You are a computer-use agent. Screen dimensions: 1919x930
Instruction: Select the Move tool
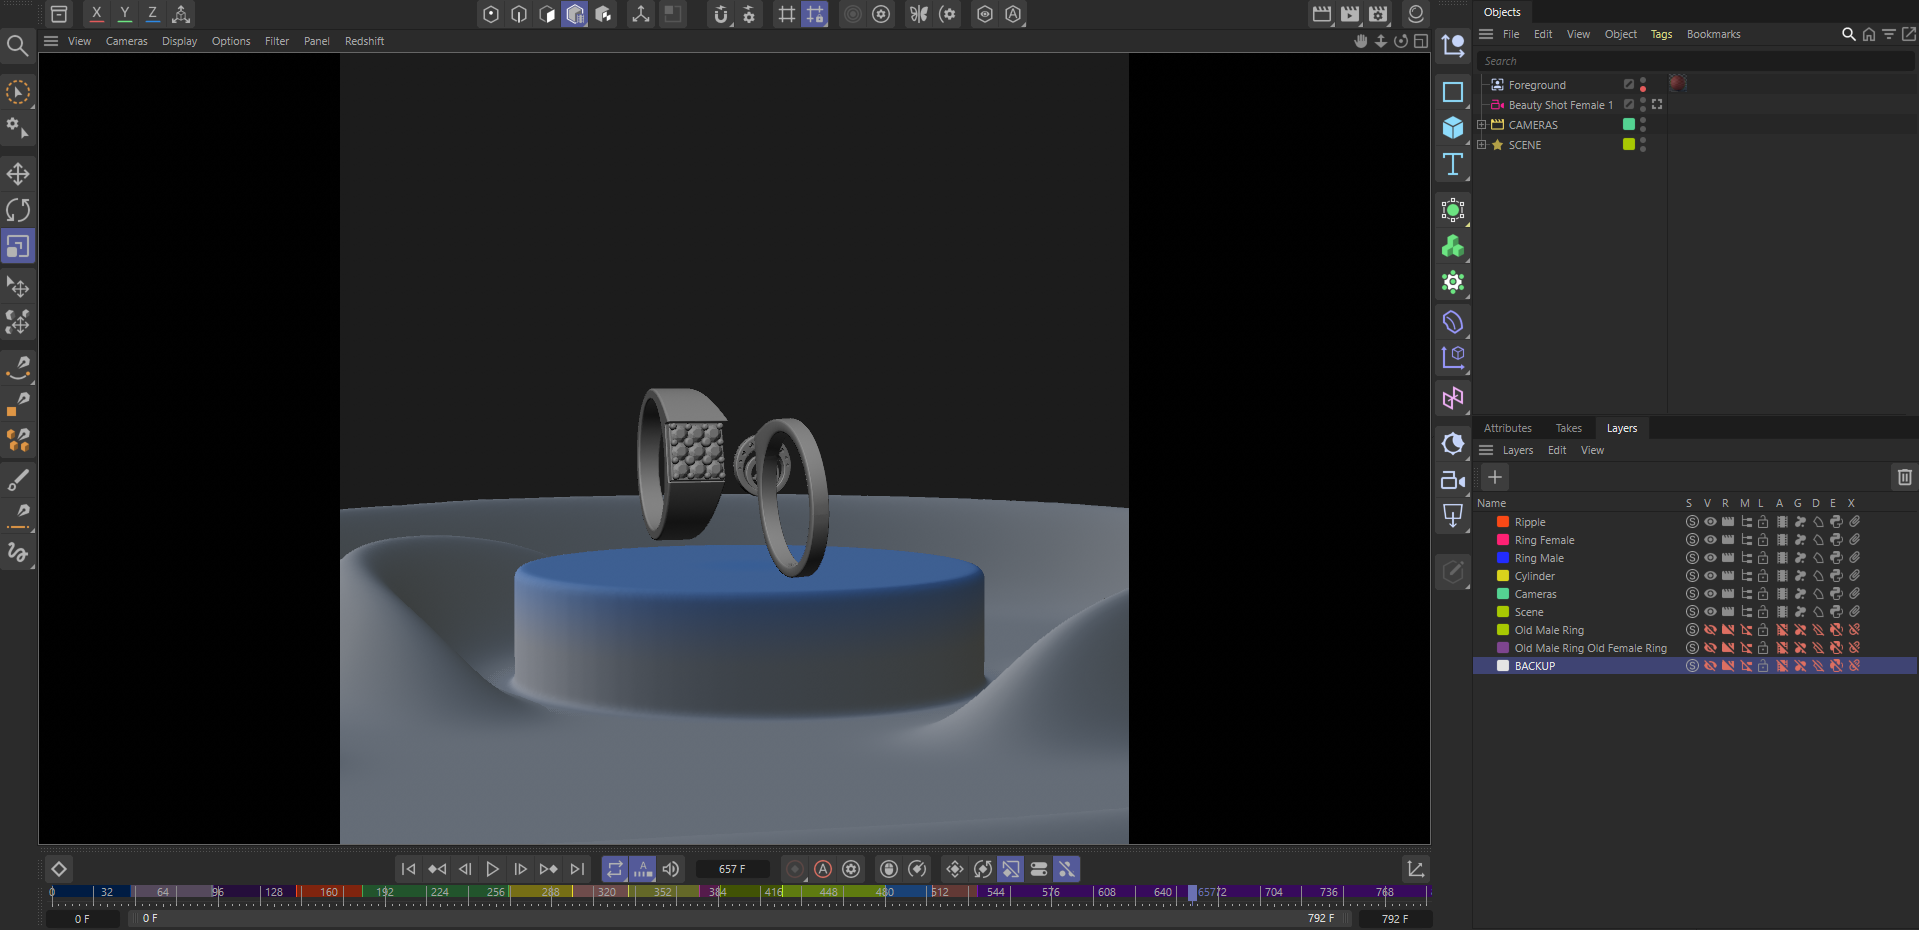(x=18, y=174)
